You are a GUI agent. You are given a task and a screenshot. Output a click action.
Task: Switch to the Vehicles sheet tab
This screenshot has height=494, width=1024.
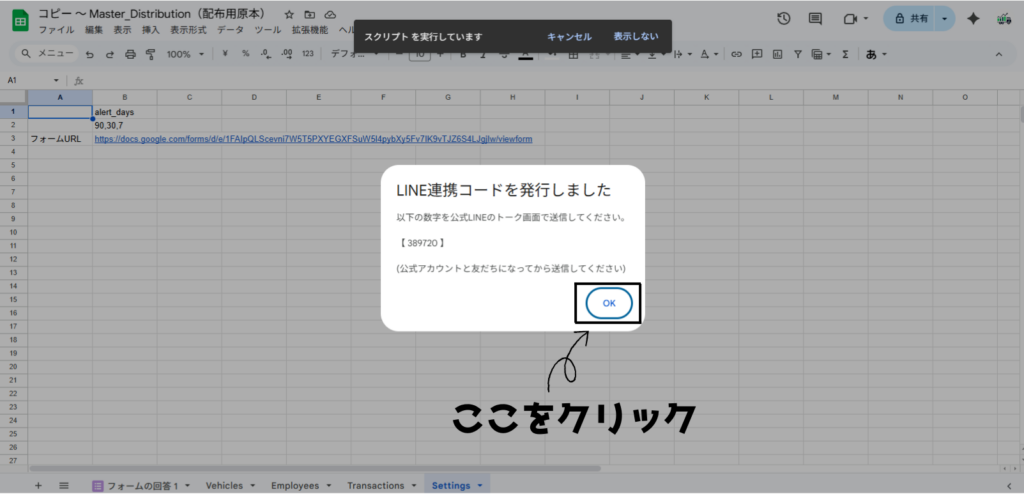223,485
